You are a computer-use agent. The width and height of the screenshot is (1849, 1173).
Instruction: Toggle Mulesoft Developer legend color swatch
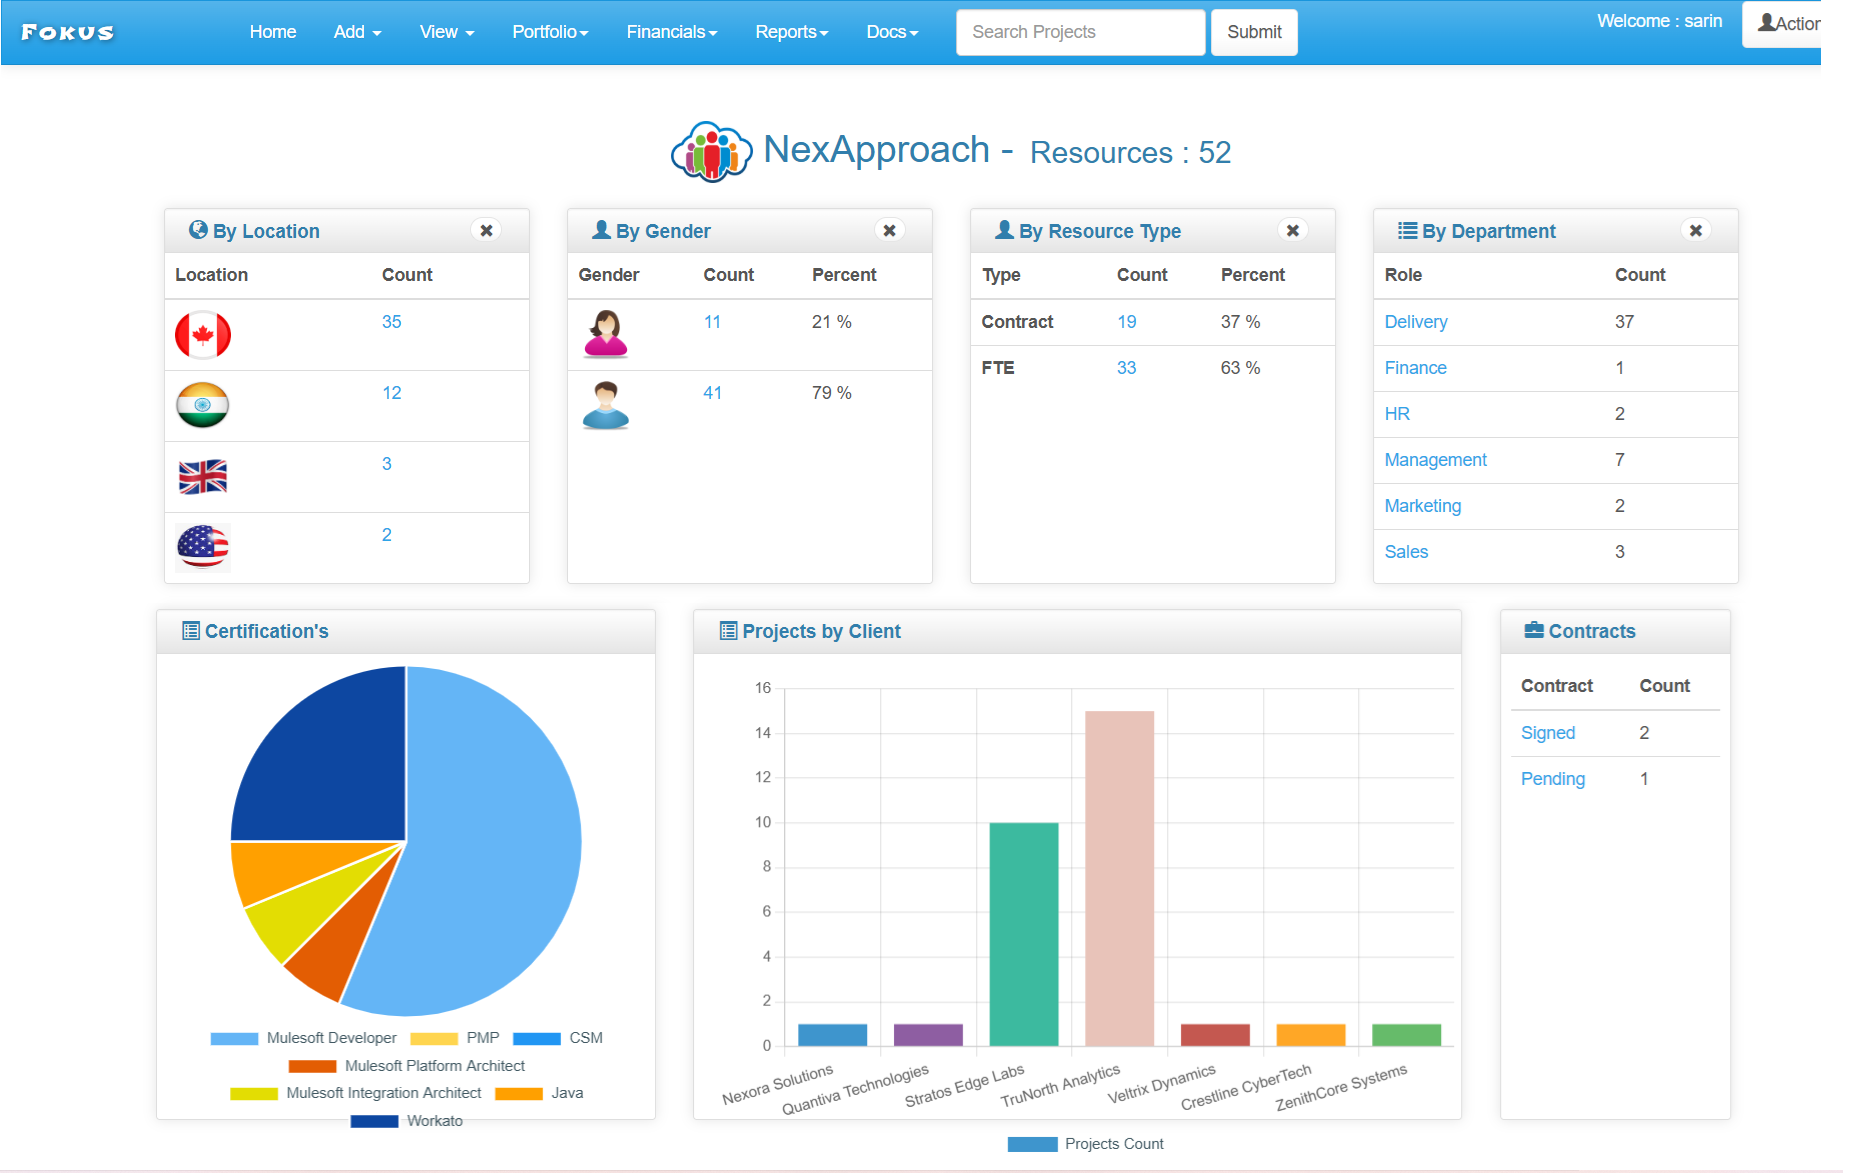click(x=234, y=1038)
